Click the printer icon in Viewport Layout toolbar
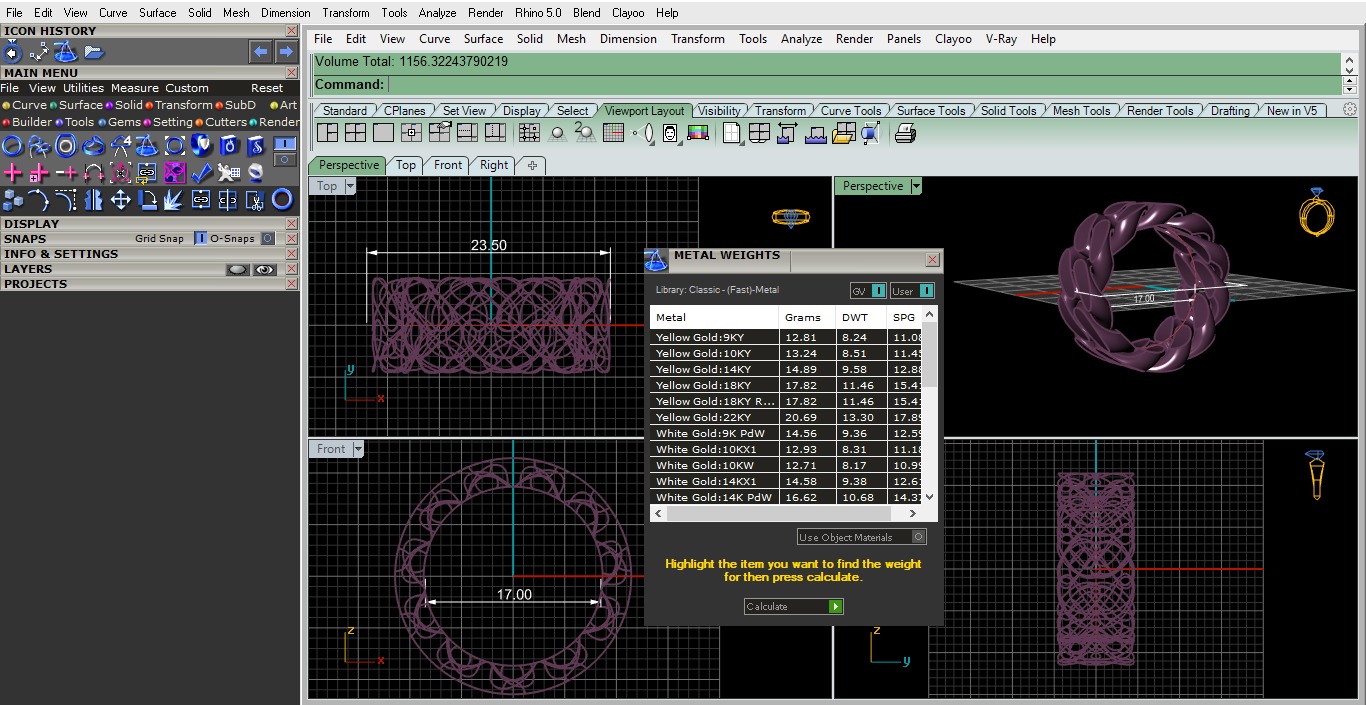This screenshot has width=1366, height=705. [x=905, y=132]
